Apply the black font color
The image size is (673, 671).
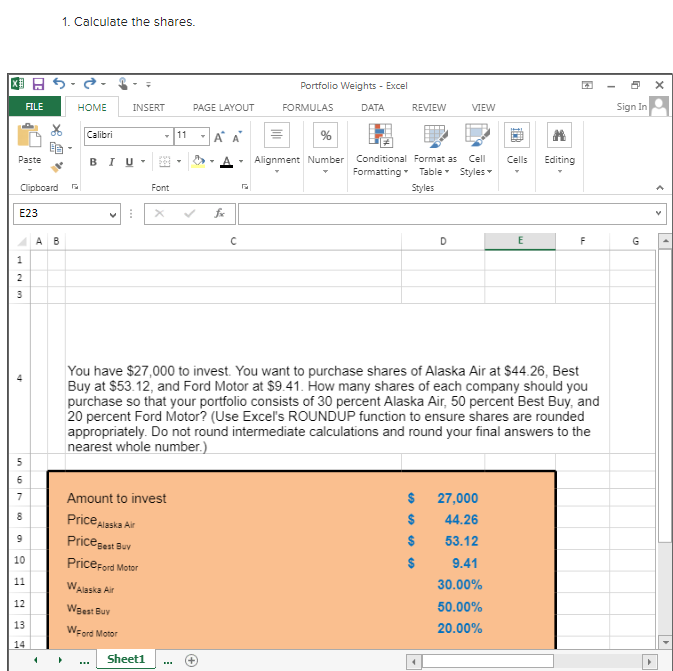pyautogui.click(x=226, y=162)
